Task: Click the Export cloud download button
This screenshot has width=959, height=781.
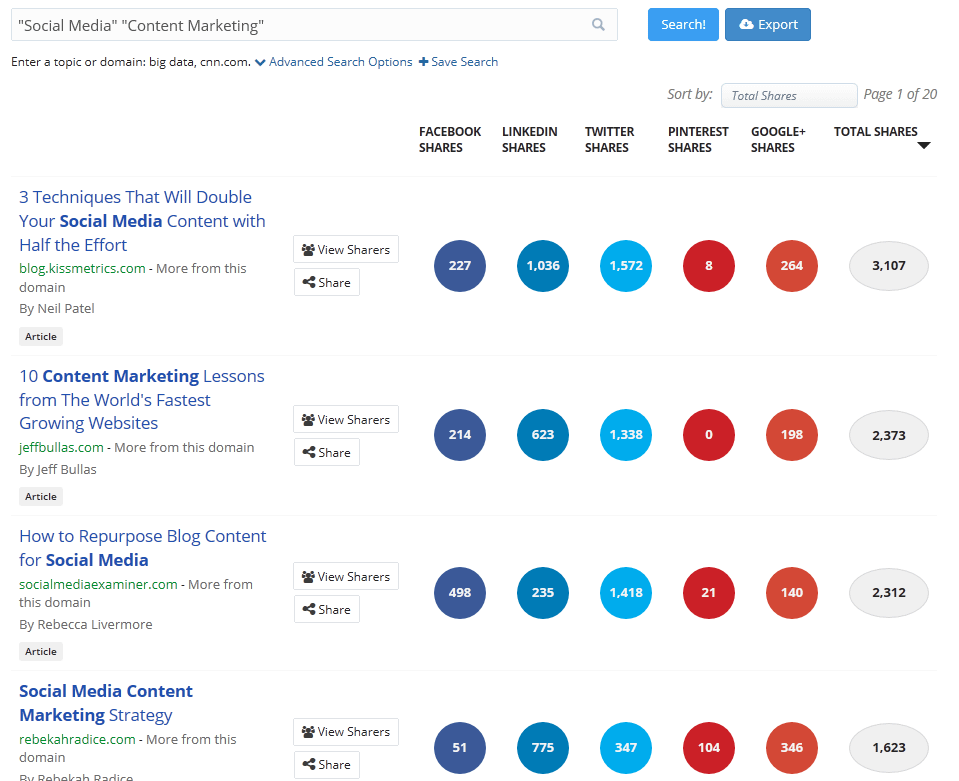Action: click(767, 25)
